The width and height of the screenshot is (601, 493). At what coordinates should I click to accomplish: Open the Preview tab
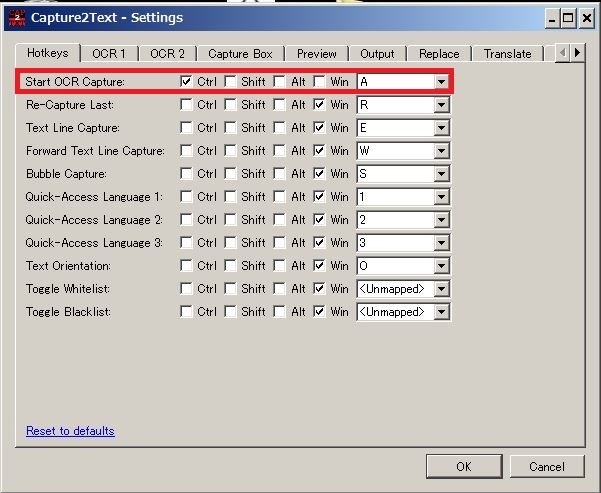[x=317, y=54]
